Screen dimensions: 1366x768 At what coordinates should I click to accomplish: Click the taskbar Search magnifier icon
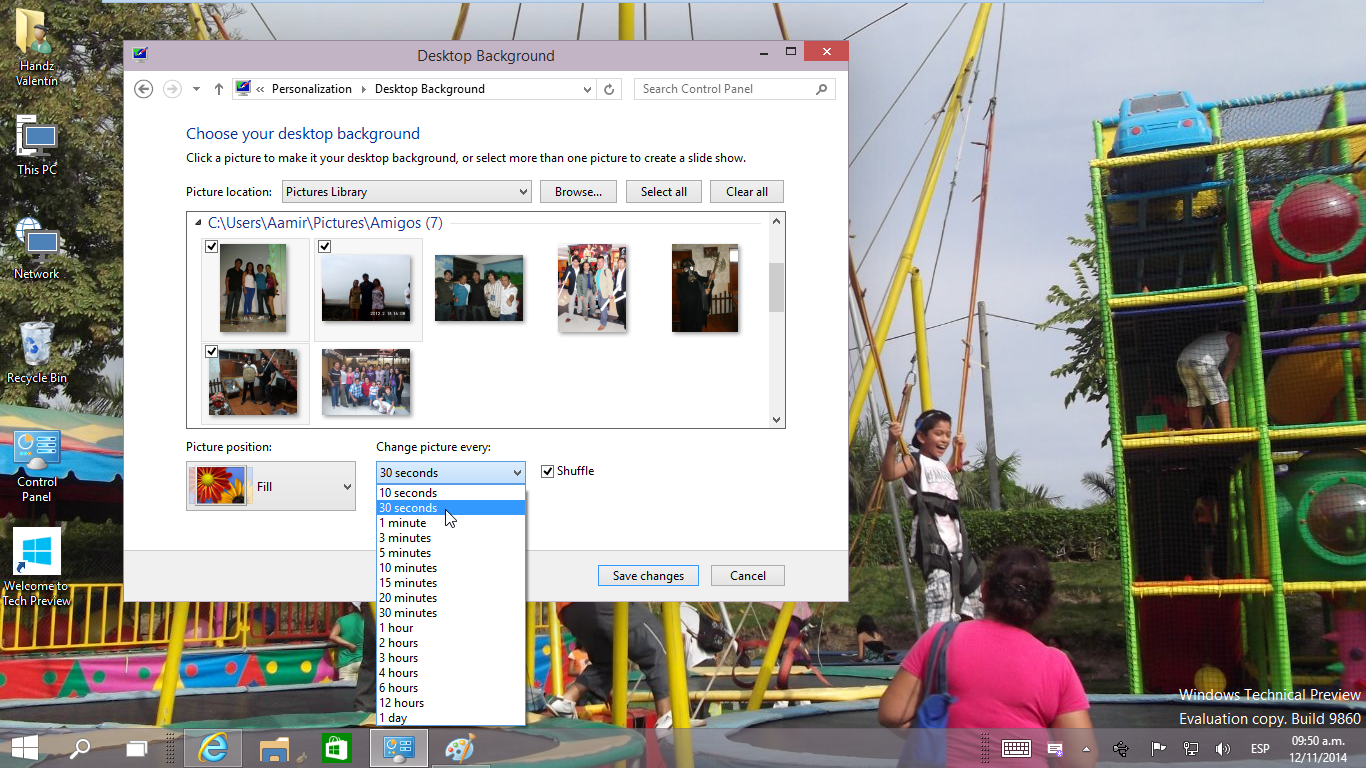(x=79, y=748)
